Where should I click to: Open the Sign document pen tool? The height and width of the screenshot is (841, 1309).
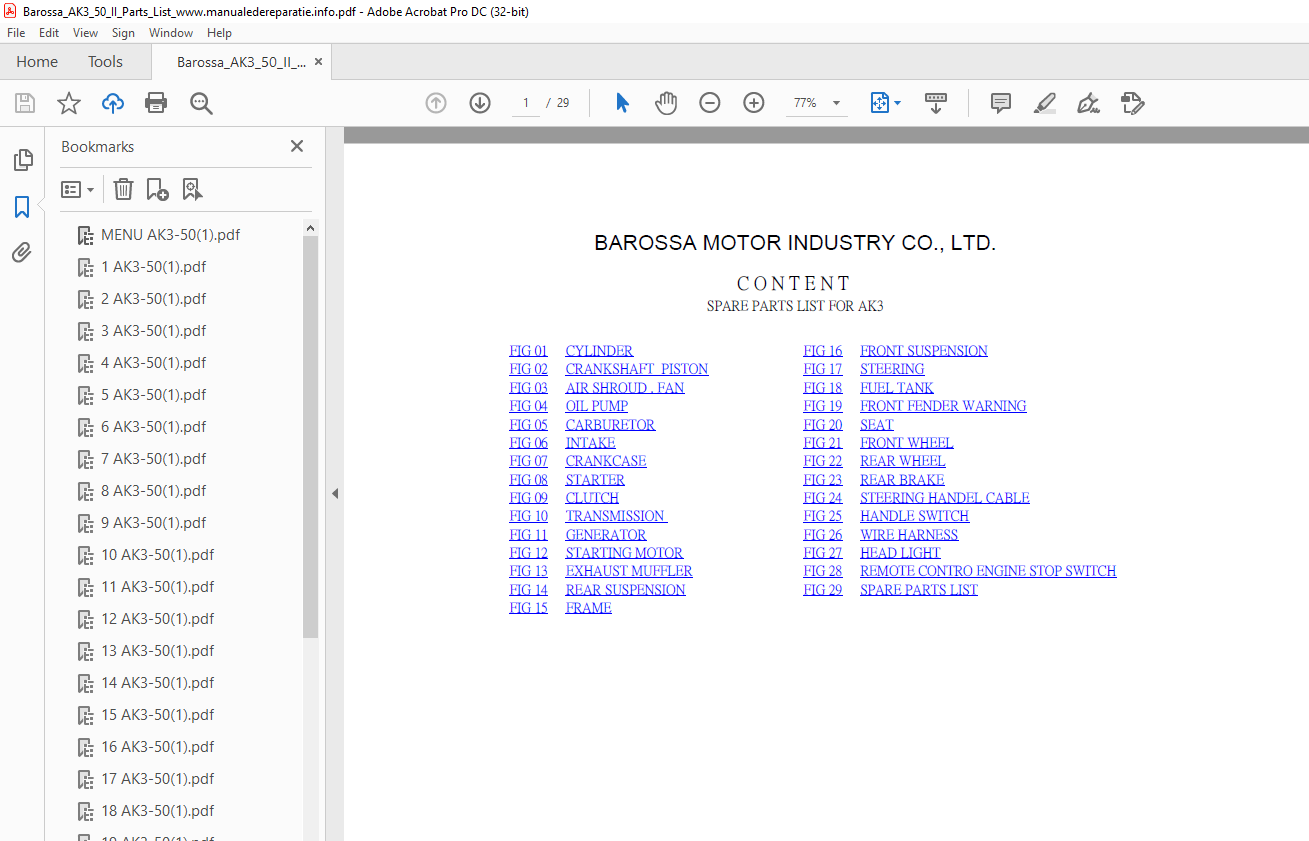pos(1088,103)
